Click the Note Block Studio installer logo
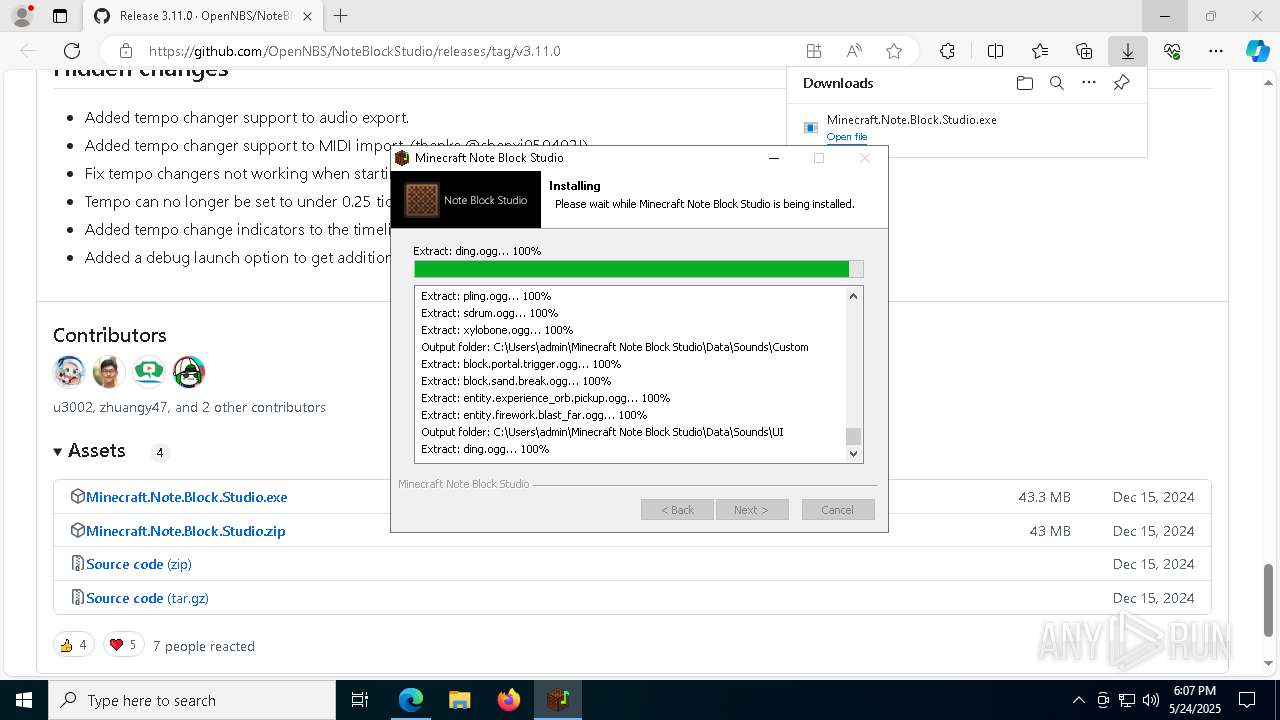The width and height of the screenshot is (1280, 720). point(466,200)
